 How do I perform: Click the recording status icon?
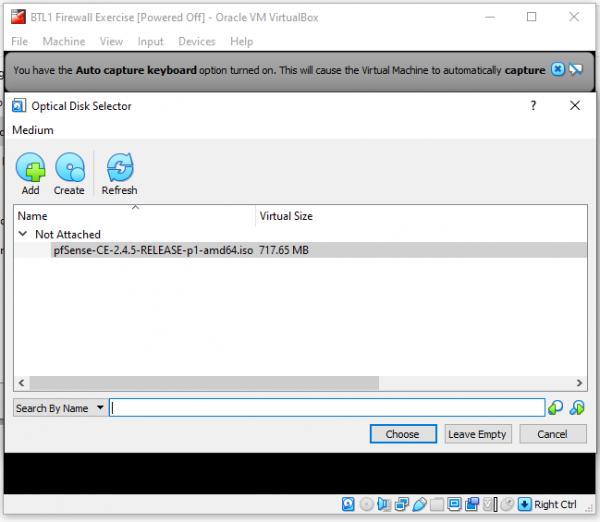pyautogui.click(x=472, y=504)
